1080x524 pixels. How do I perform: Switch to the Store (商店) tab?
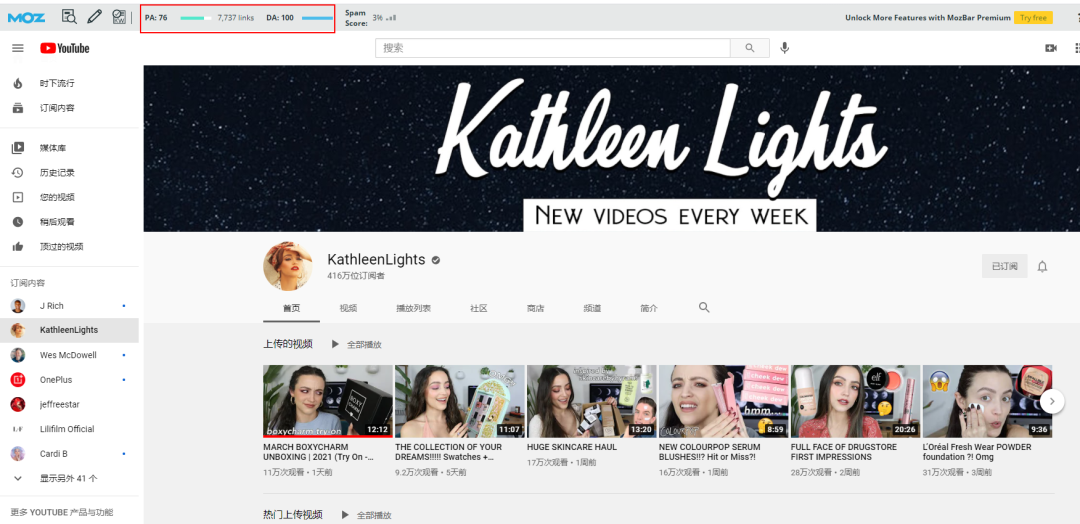[535, 308]
